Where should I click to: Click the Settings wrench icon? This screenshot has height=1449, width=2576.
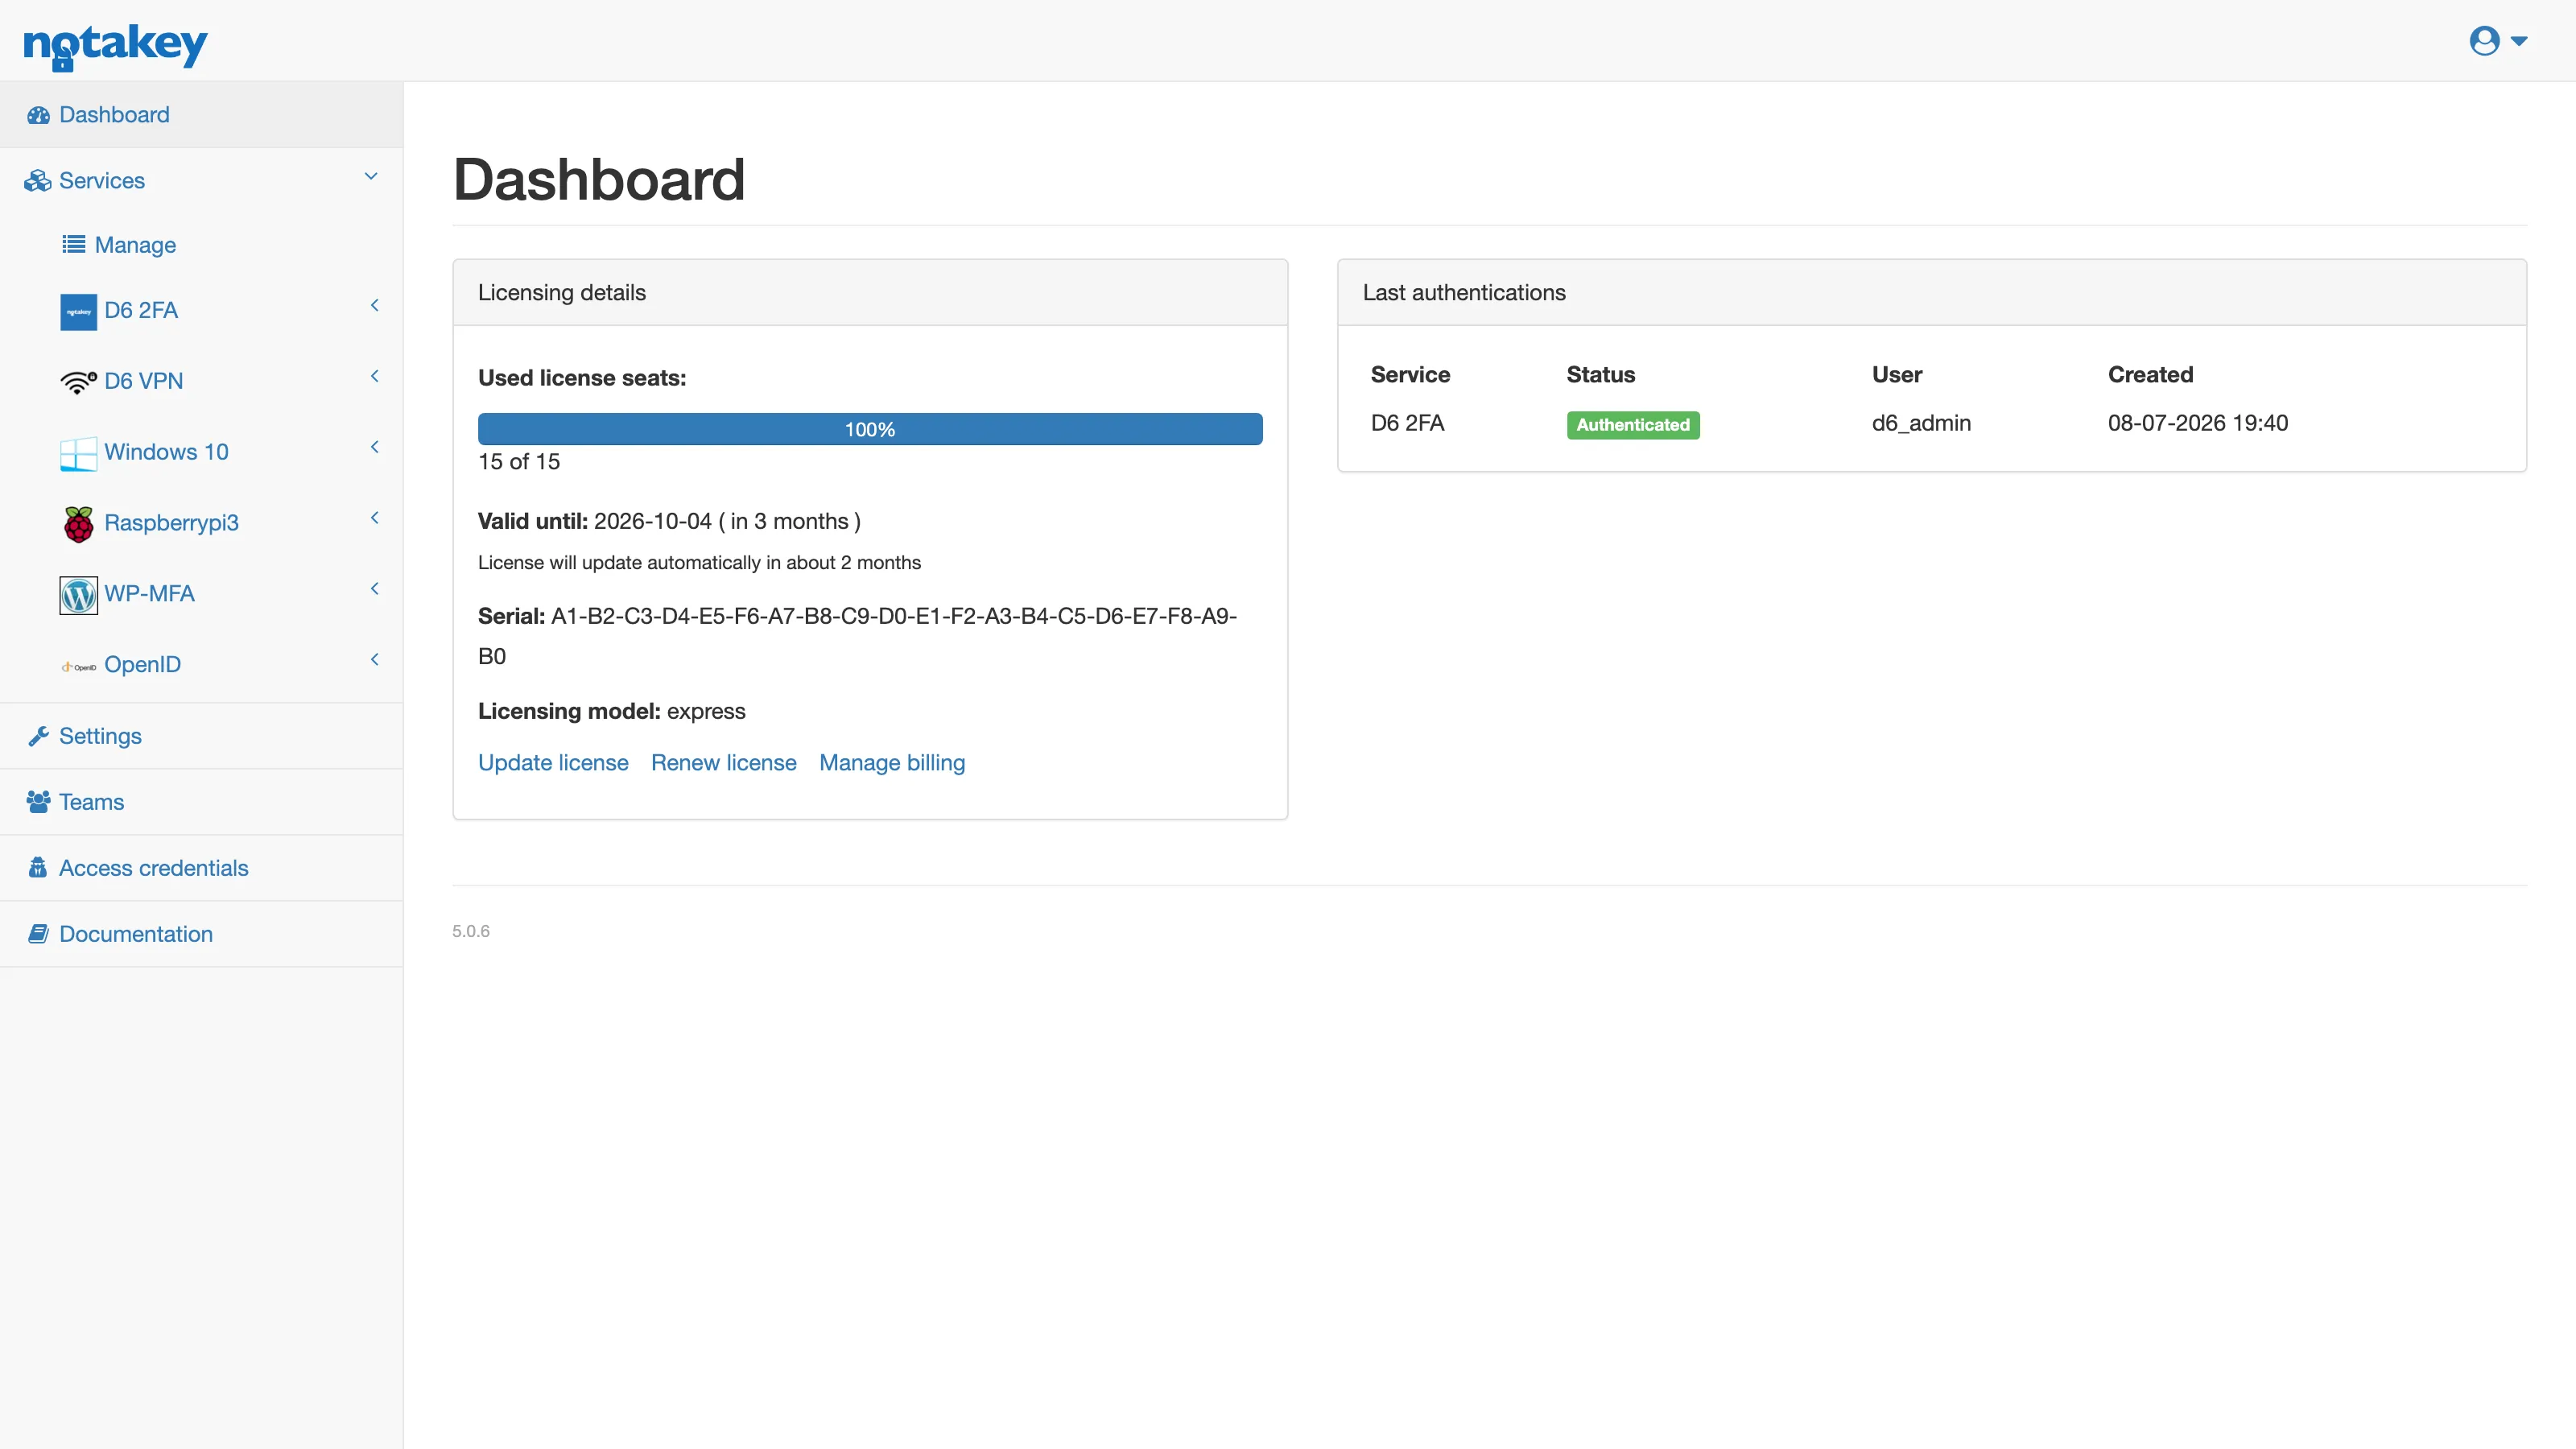[x=38, y=736]
